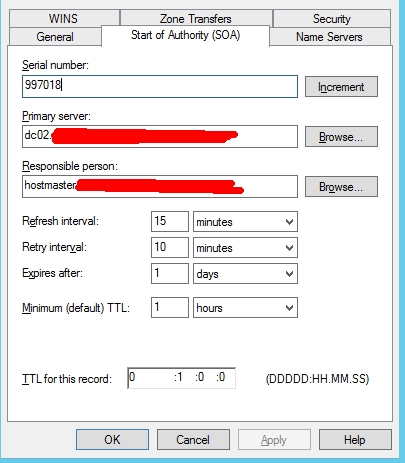Click the Increment serial number button
This screenshot has height=463, width=405.
click(x=341, y=87)
